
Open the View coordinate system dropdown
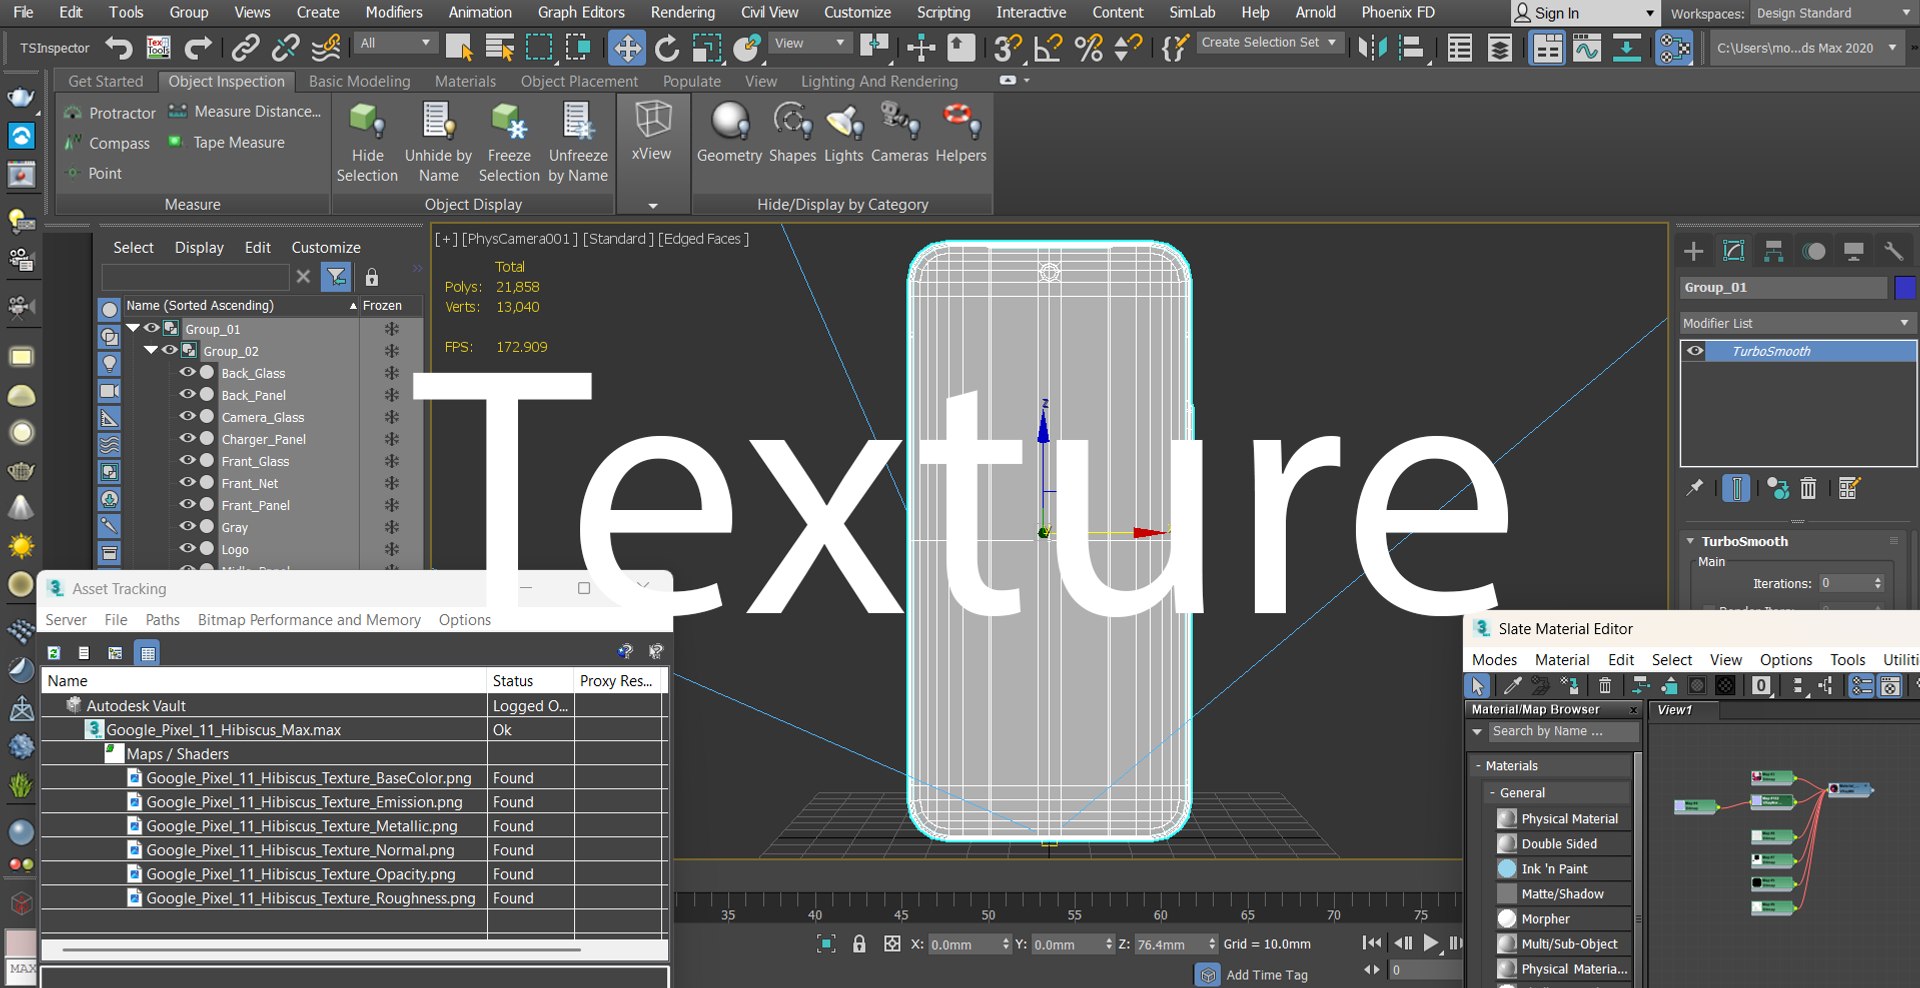point(810,43)
